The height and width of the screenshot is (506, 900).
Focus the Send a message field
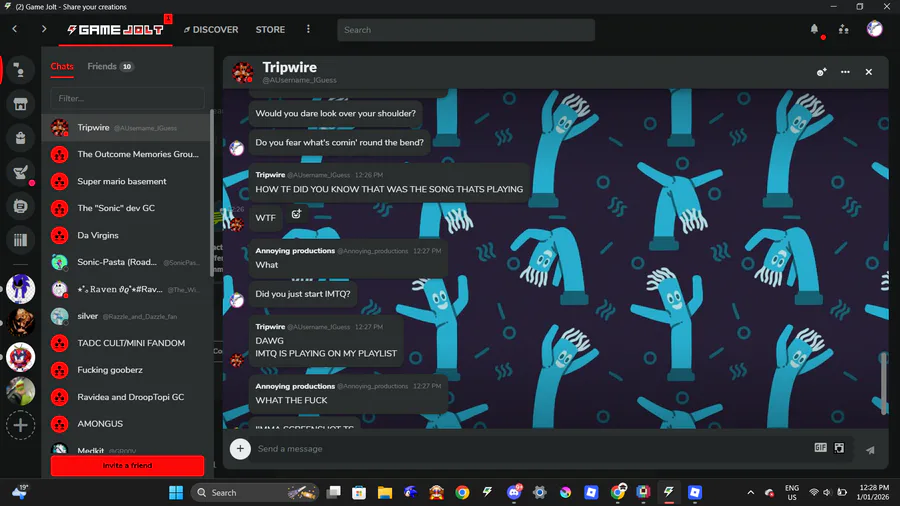click(531, 449)
